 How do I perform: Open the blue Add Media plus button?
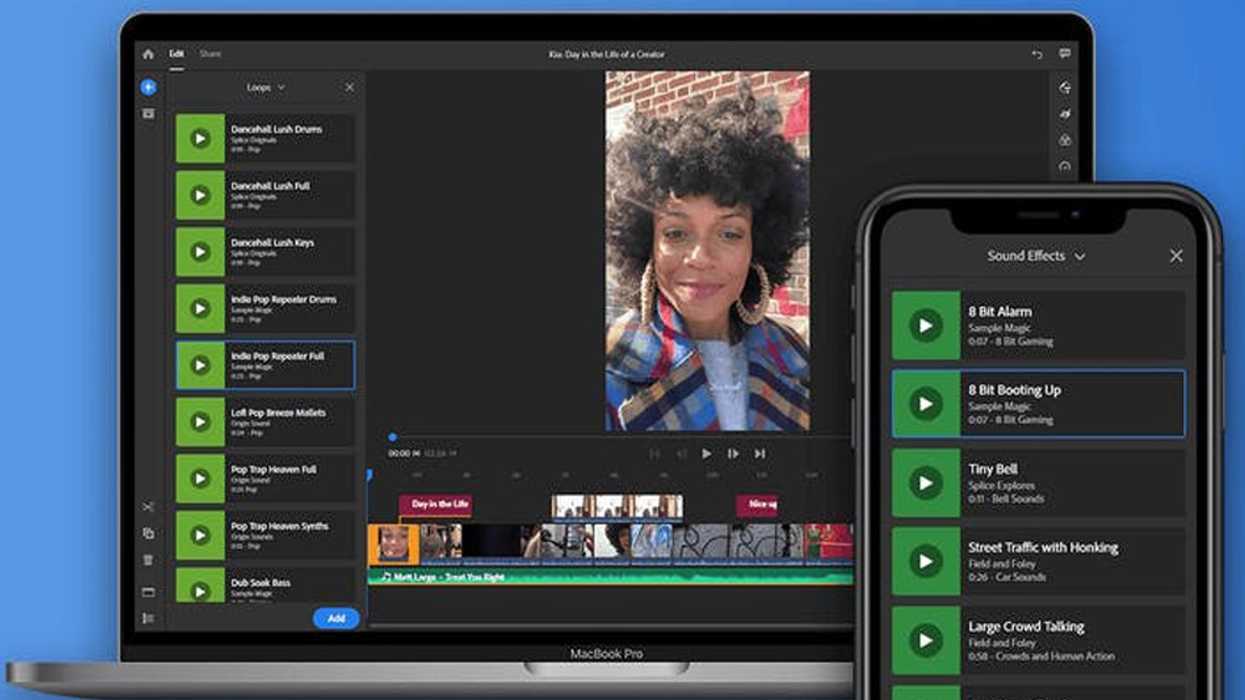pyautogui.click(x=148, y=87)
